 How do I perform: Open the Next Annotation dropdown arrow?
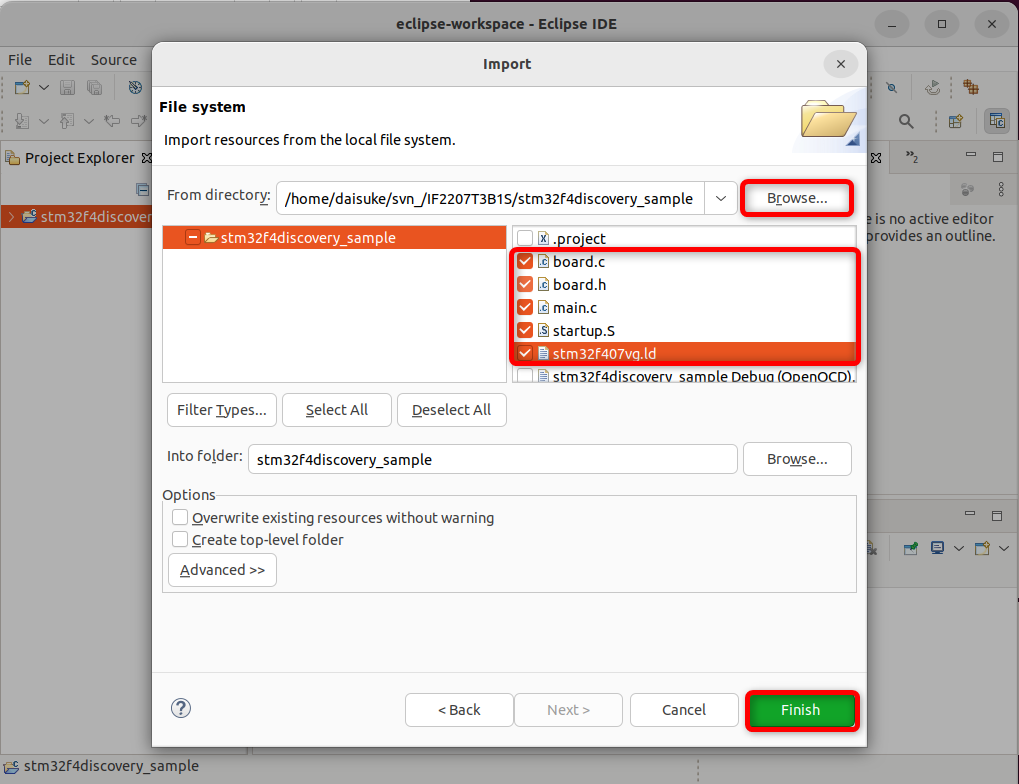click(44, 121)
